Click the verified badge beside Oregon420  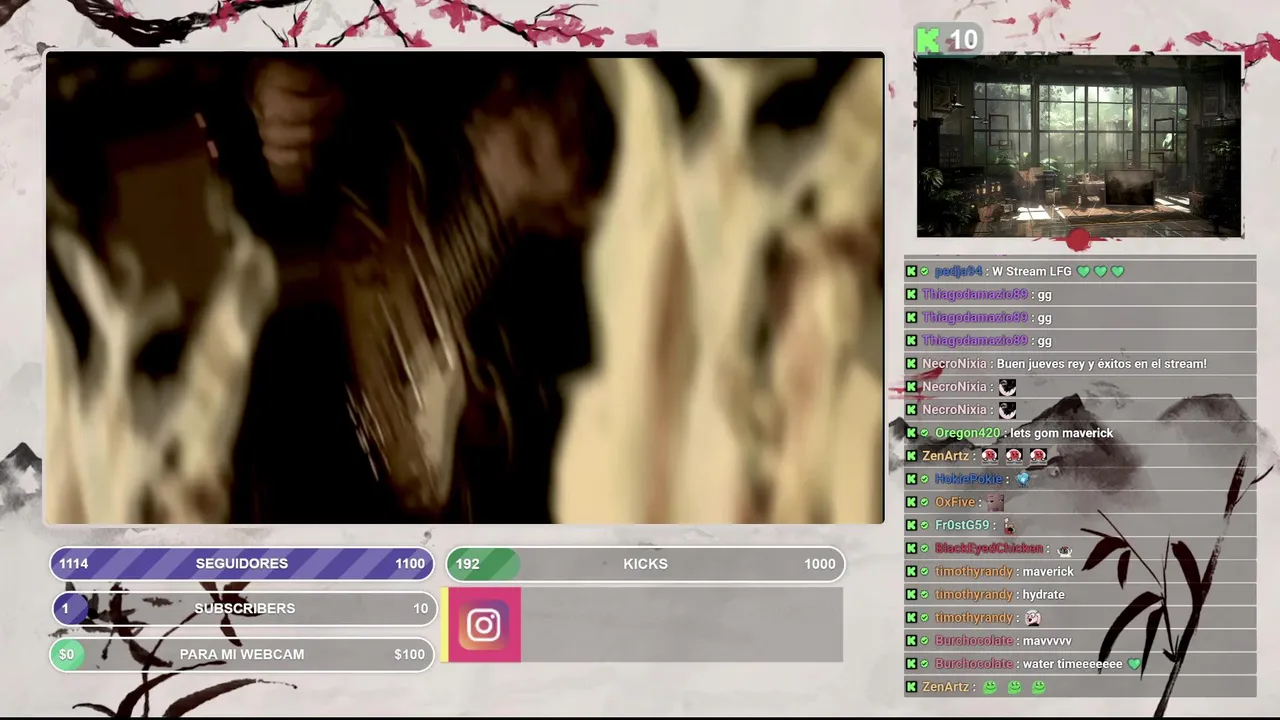[x=925, y=433]
